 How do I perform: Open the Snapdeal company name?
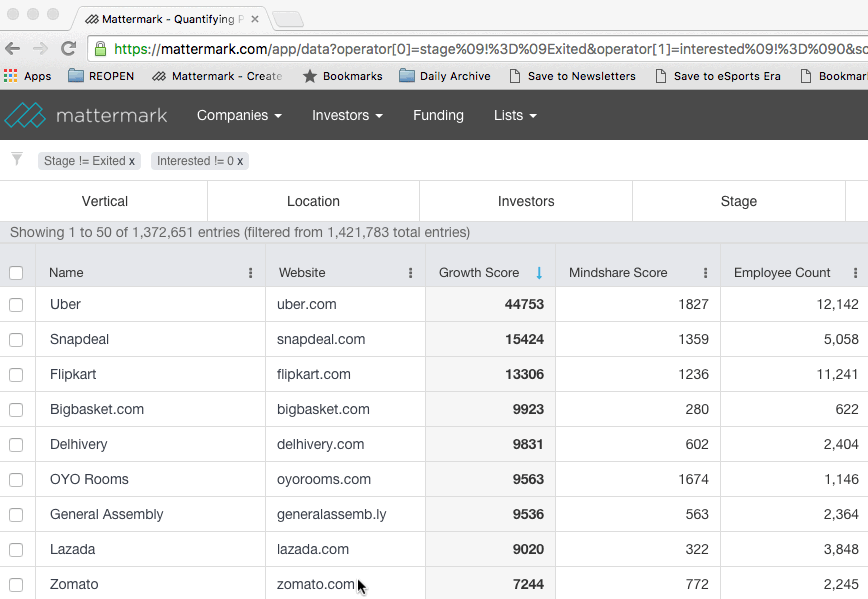(79, 339)
